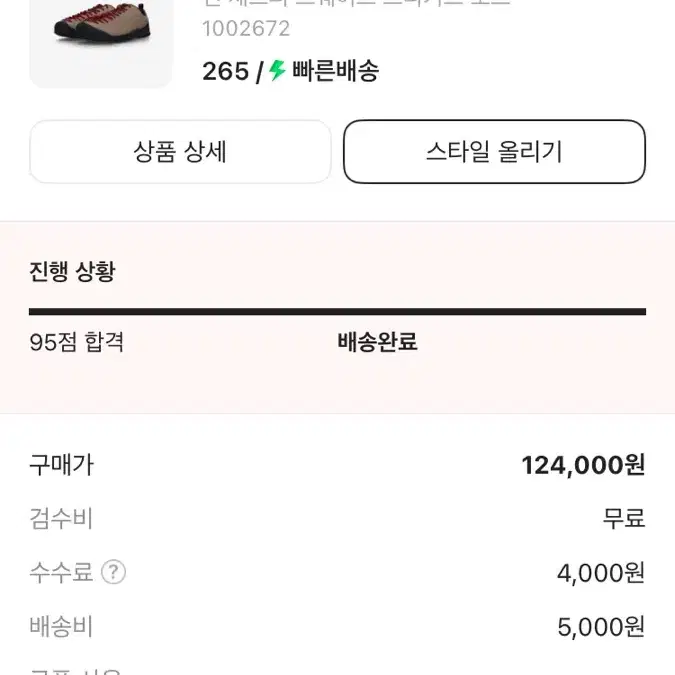Click the 124,000원 purchase price

click(583, 465)
